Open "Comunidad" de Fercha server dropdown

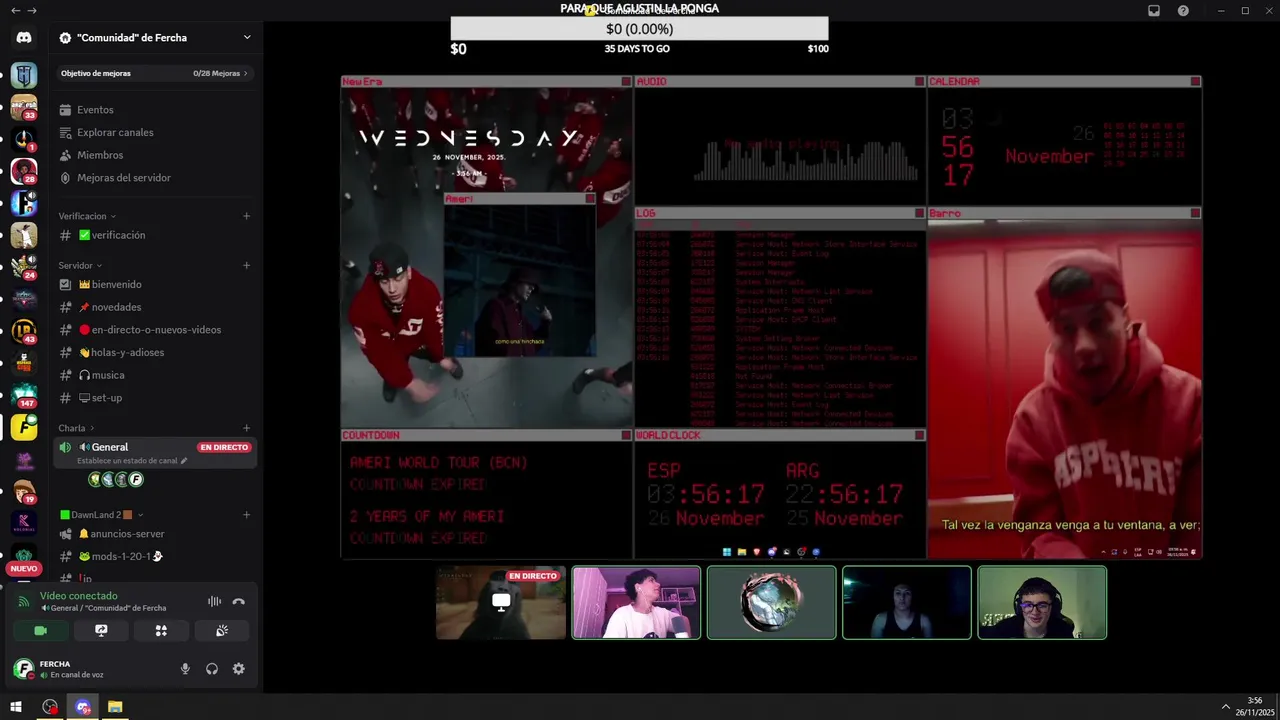click(x=155, y=37)
